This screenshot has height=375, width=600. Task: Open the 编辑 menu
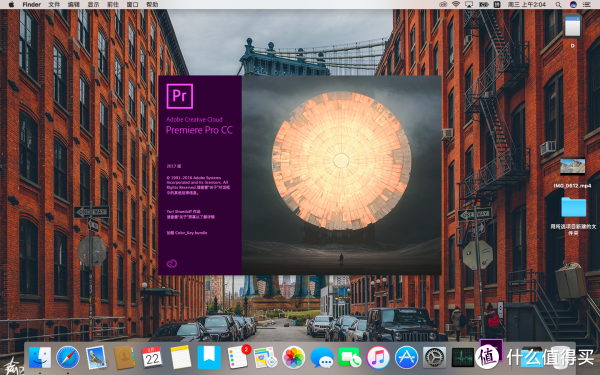point(73,5)
